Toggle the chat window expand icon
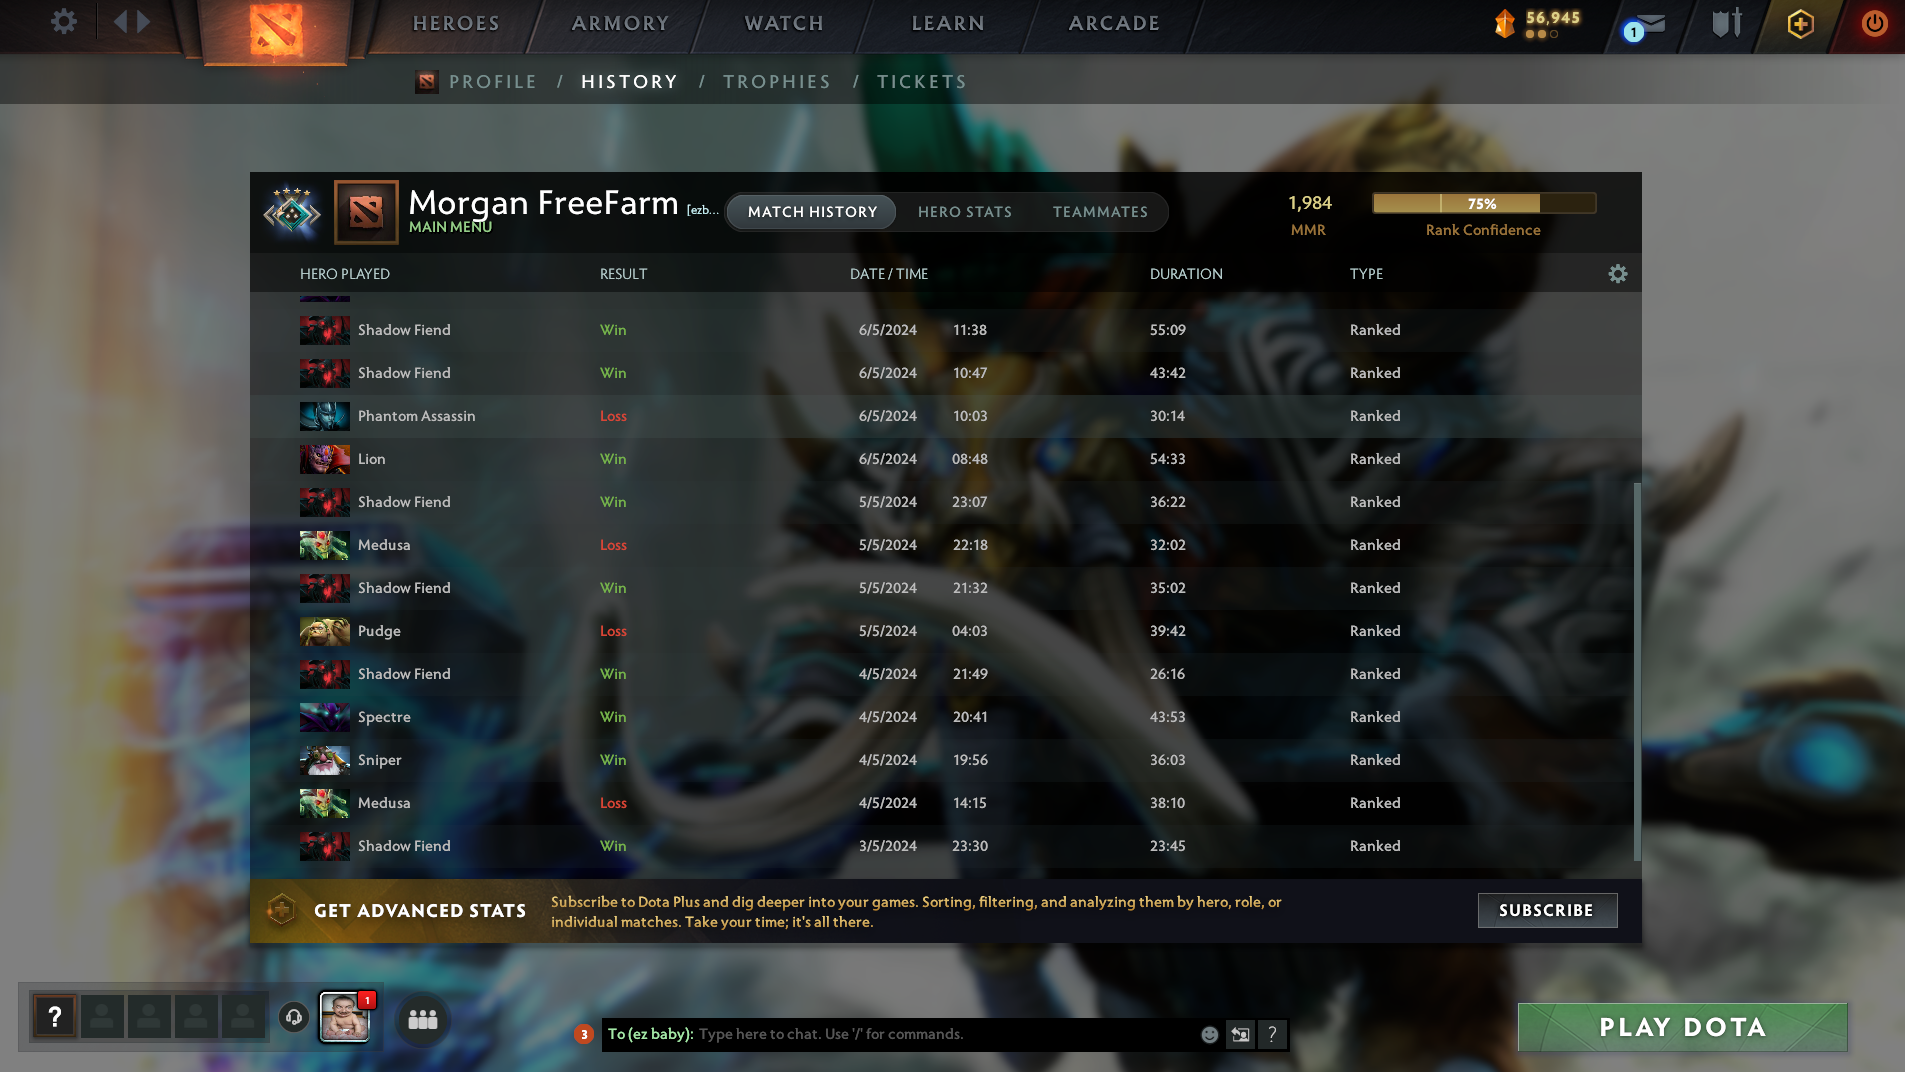 pyautogui.click(x=1240, y=1035)
